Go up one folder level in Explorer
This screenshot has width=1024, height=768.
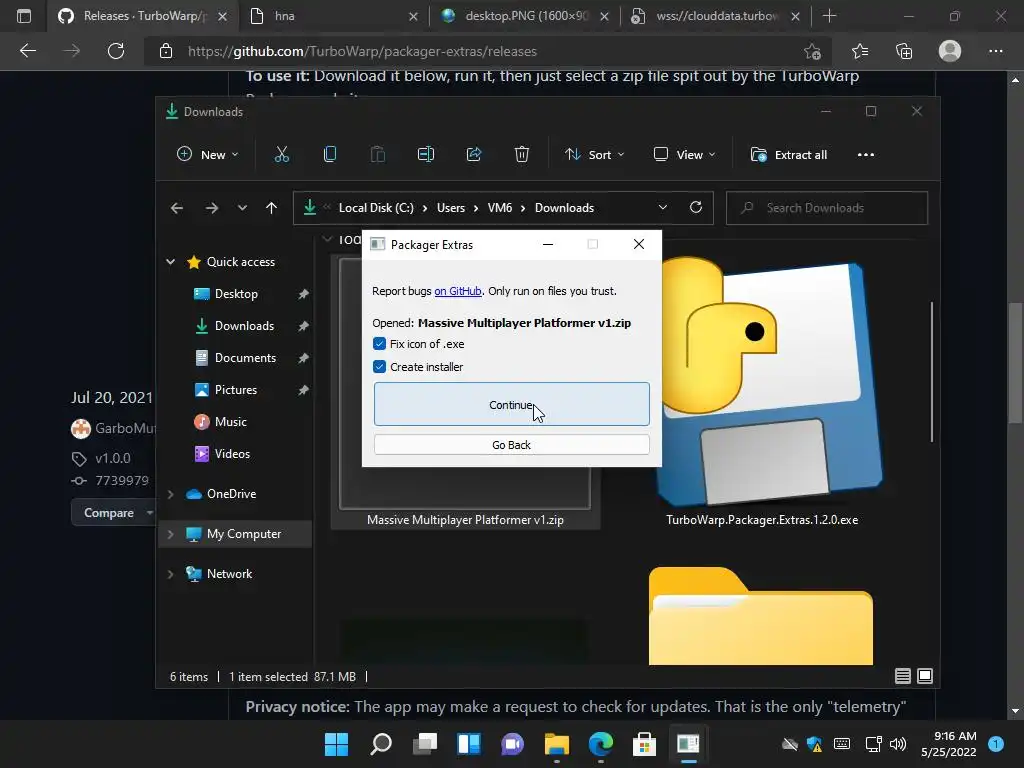click(x=271, y=208)
